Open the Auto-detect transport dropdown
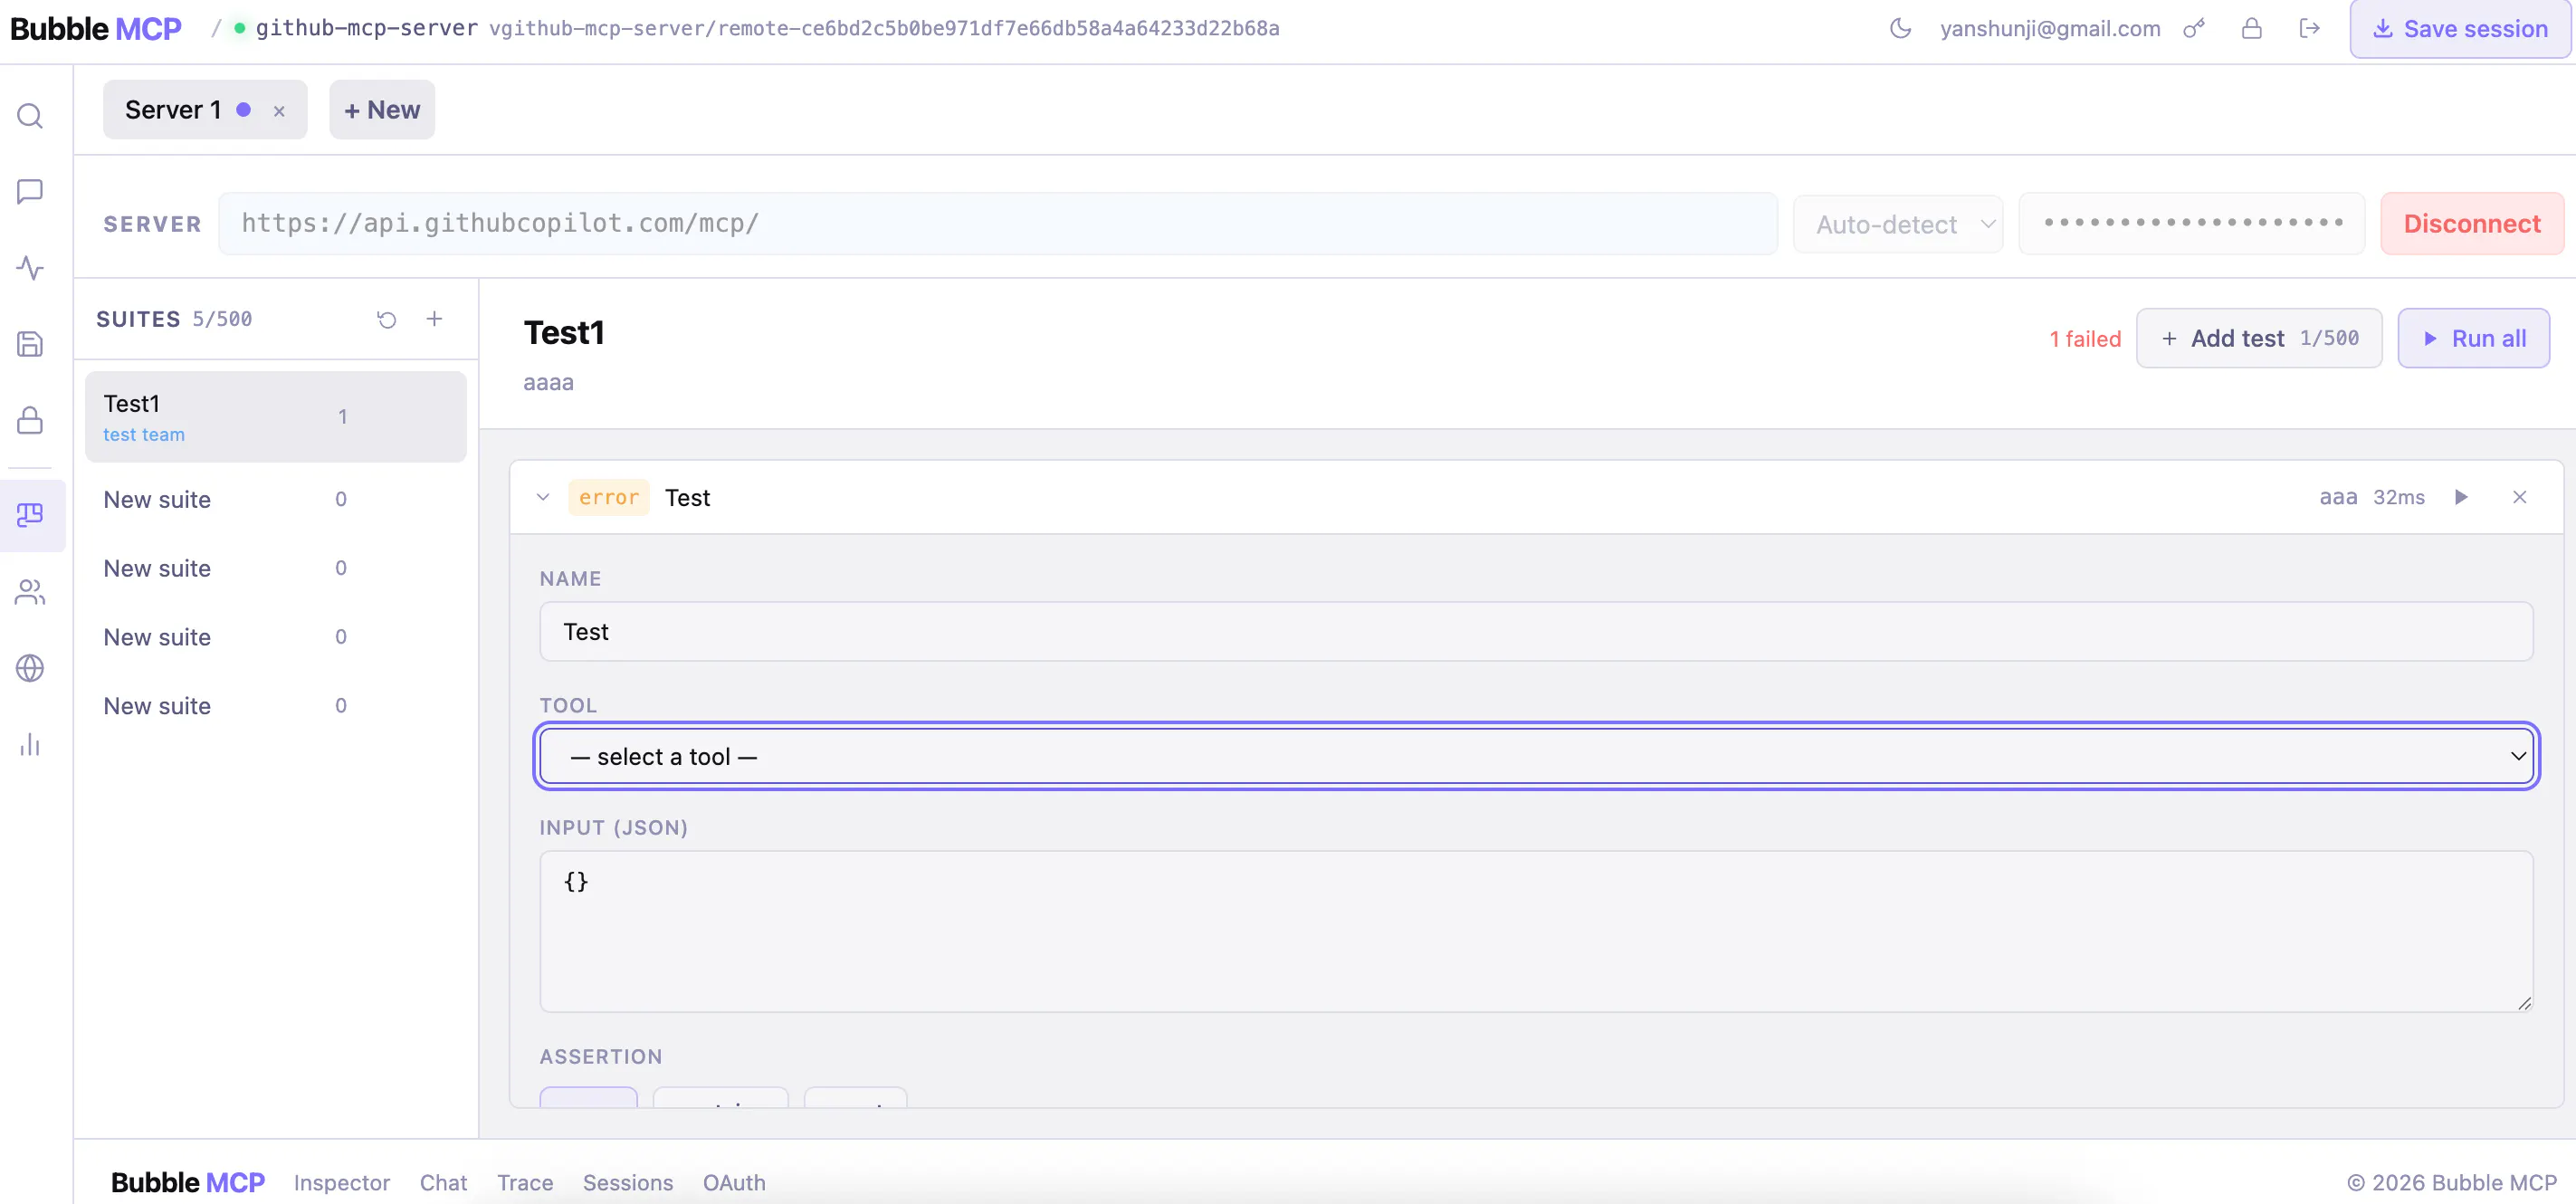Image resolution: width=2576 pixels, height=1204 pixels. point(1898,224)
